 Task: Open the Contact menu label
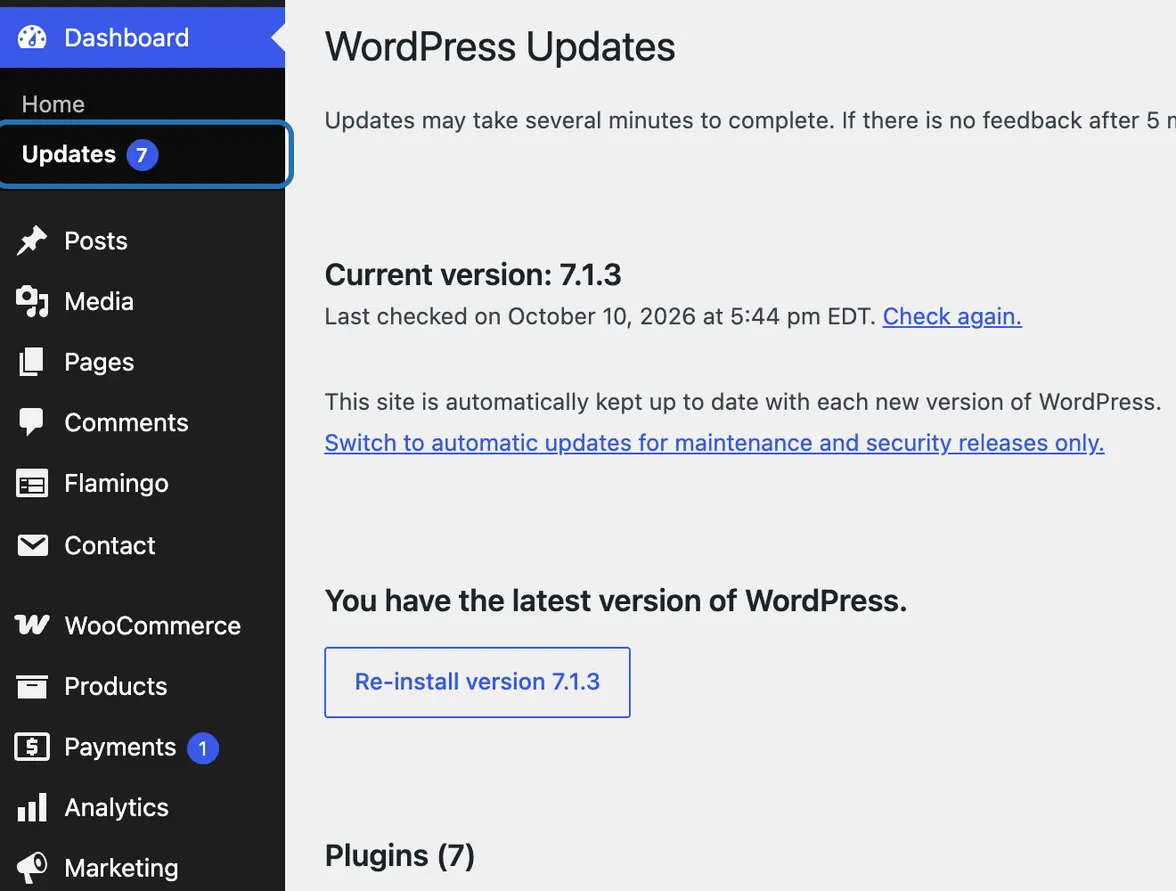(110, 545)
